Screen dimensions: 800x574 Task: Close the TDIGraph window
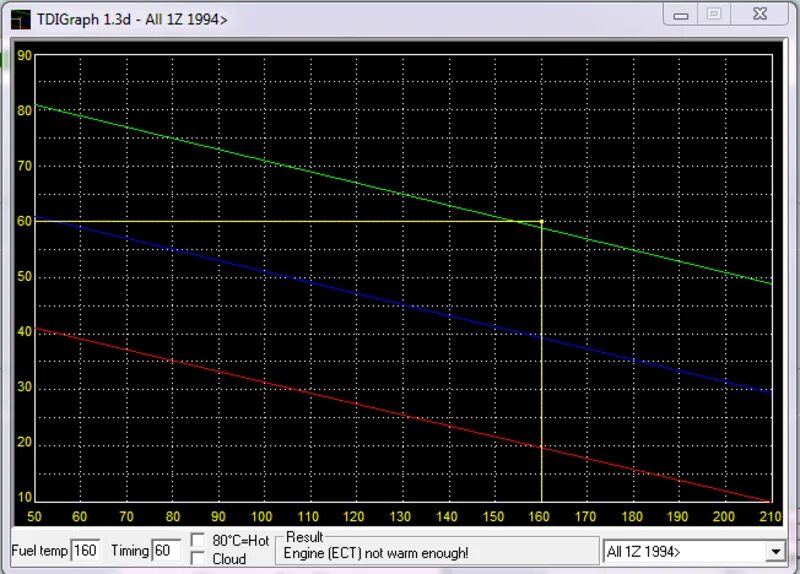pos(760,14)
